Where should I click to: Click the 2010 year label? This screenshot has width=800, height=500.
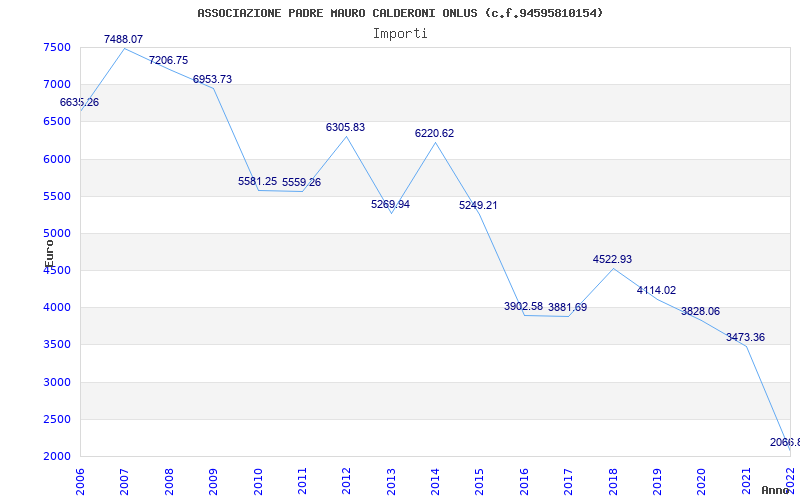pos(258,481)
